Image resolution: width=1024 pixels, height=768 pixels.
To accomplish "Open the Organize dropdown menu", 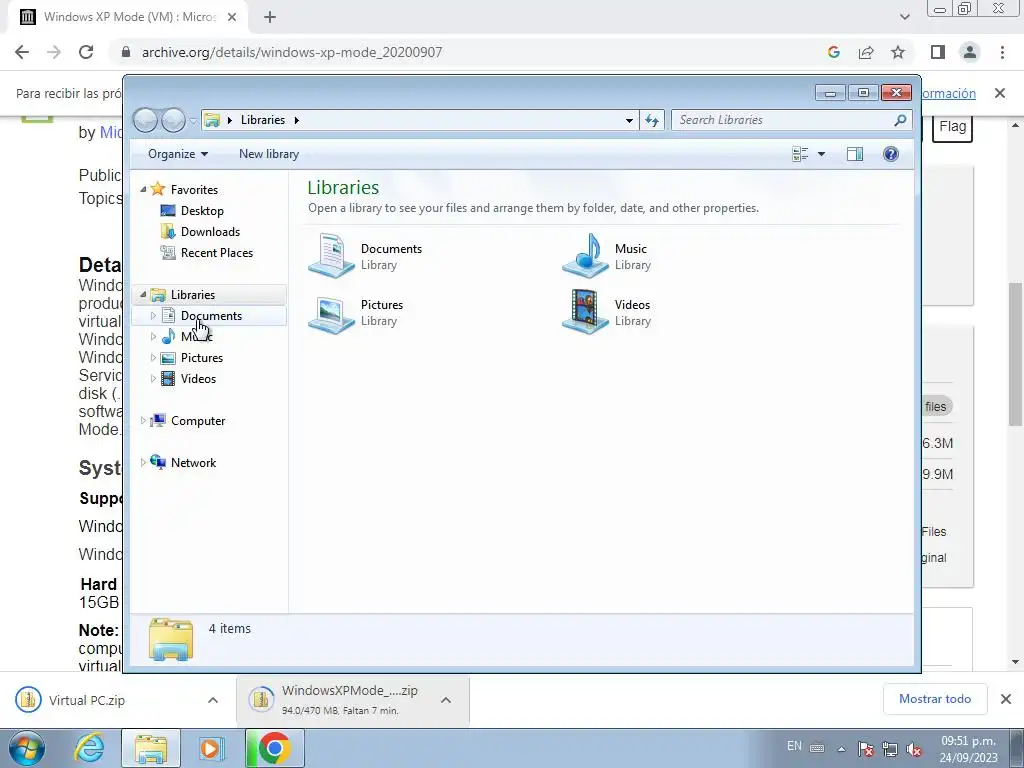I will tap(178, 154).
